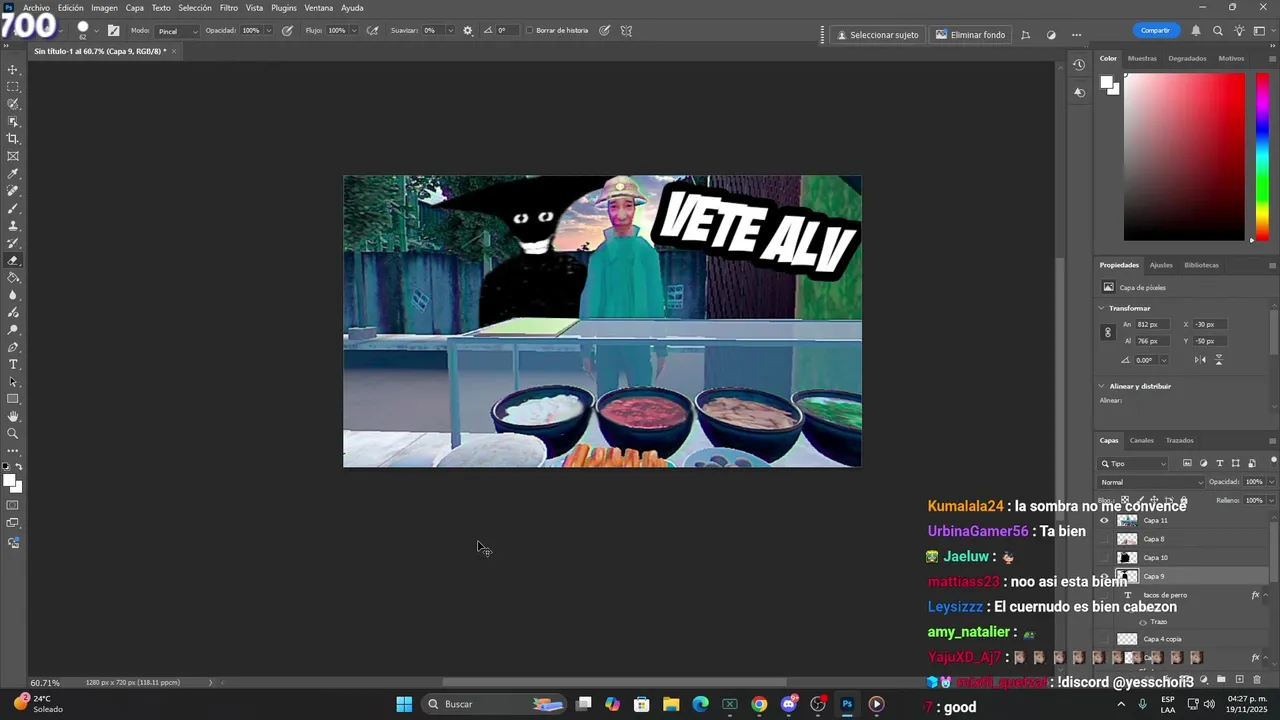1280x720 pixels.
Task: Select the Eyedropper tool
Action: (13, 174)
